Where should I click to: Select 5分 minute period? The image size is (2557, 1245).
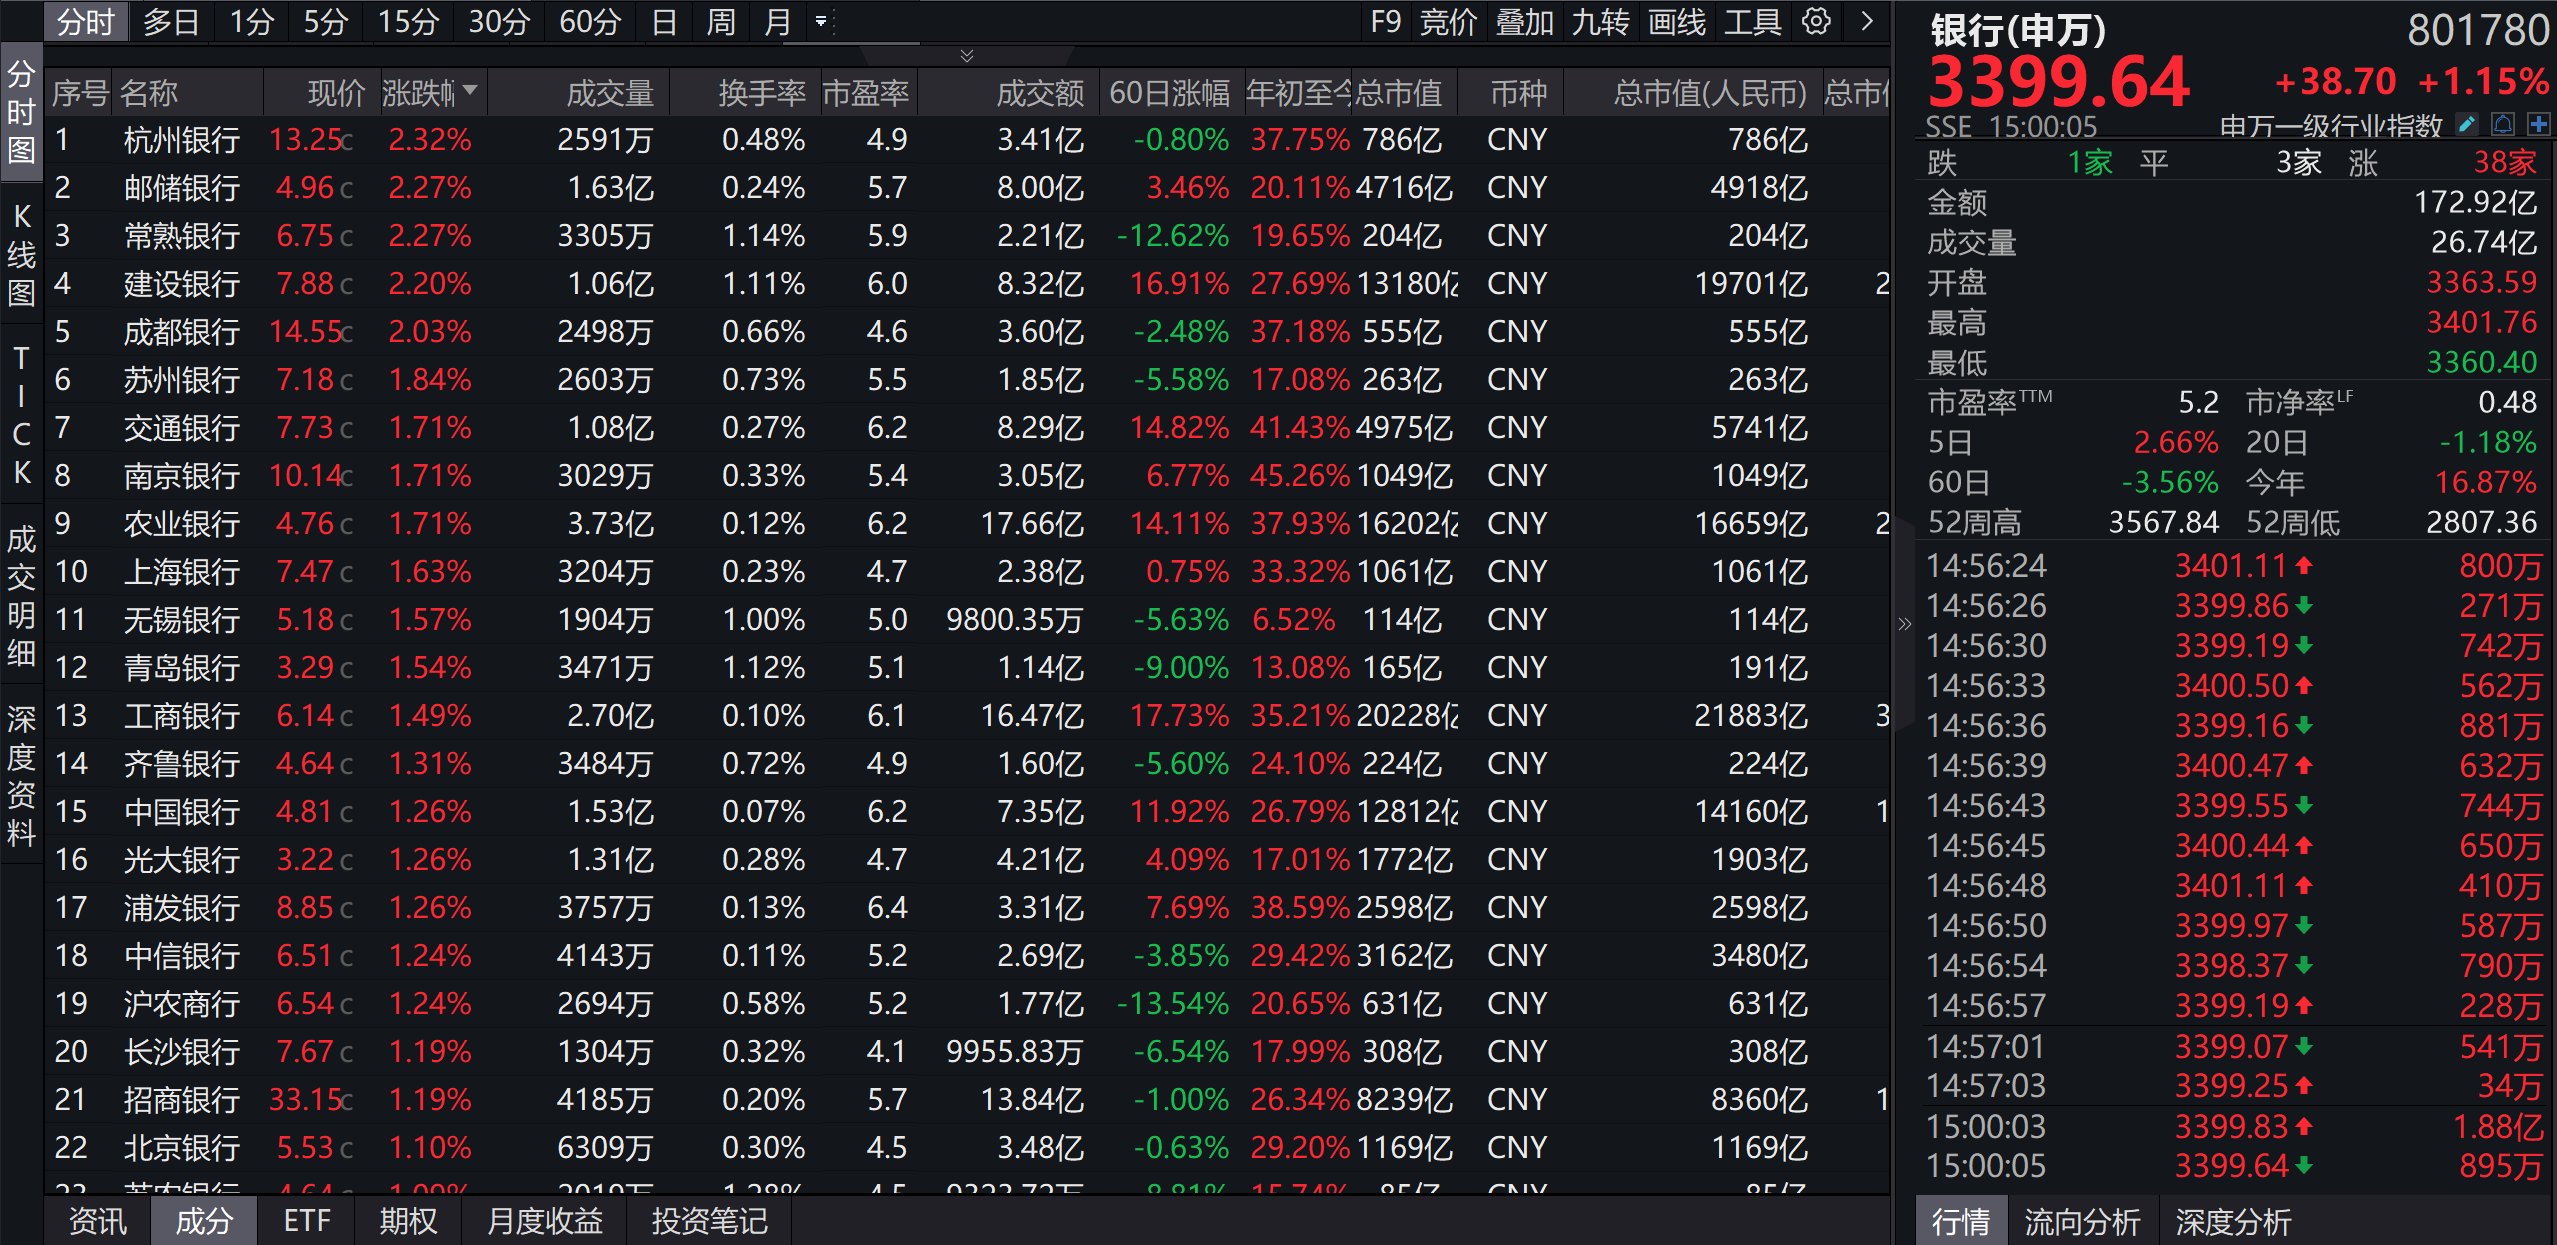tap(326, 21)
